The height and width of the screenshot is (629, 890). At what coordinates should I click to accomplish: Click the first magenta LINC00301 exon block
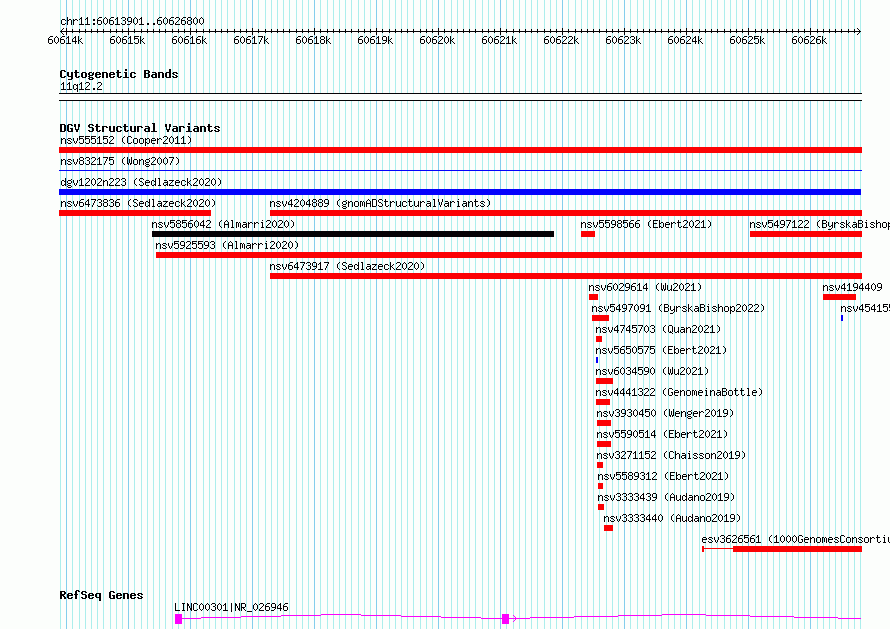pos(178,619)
